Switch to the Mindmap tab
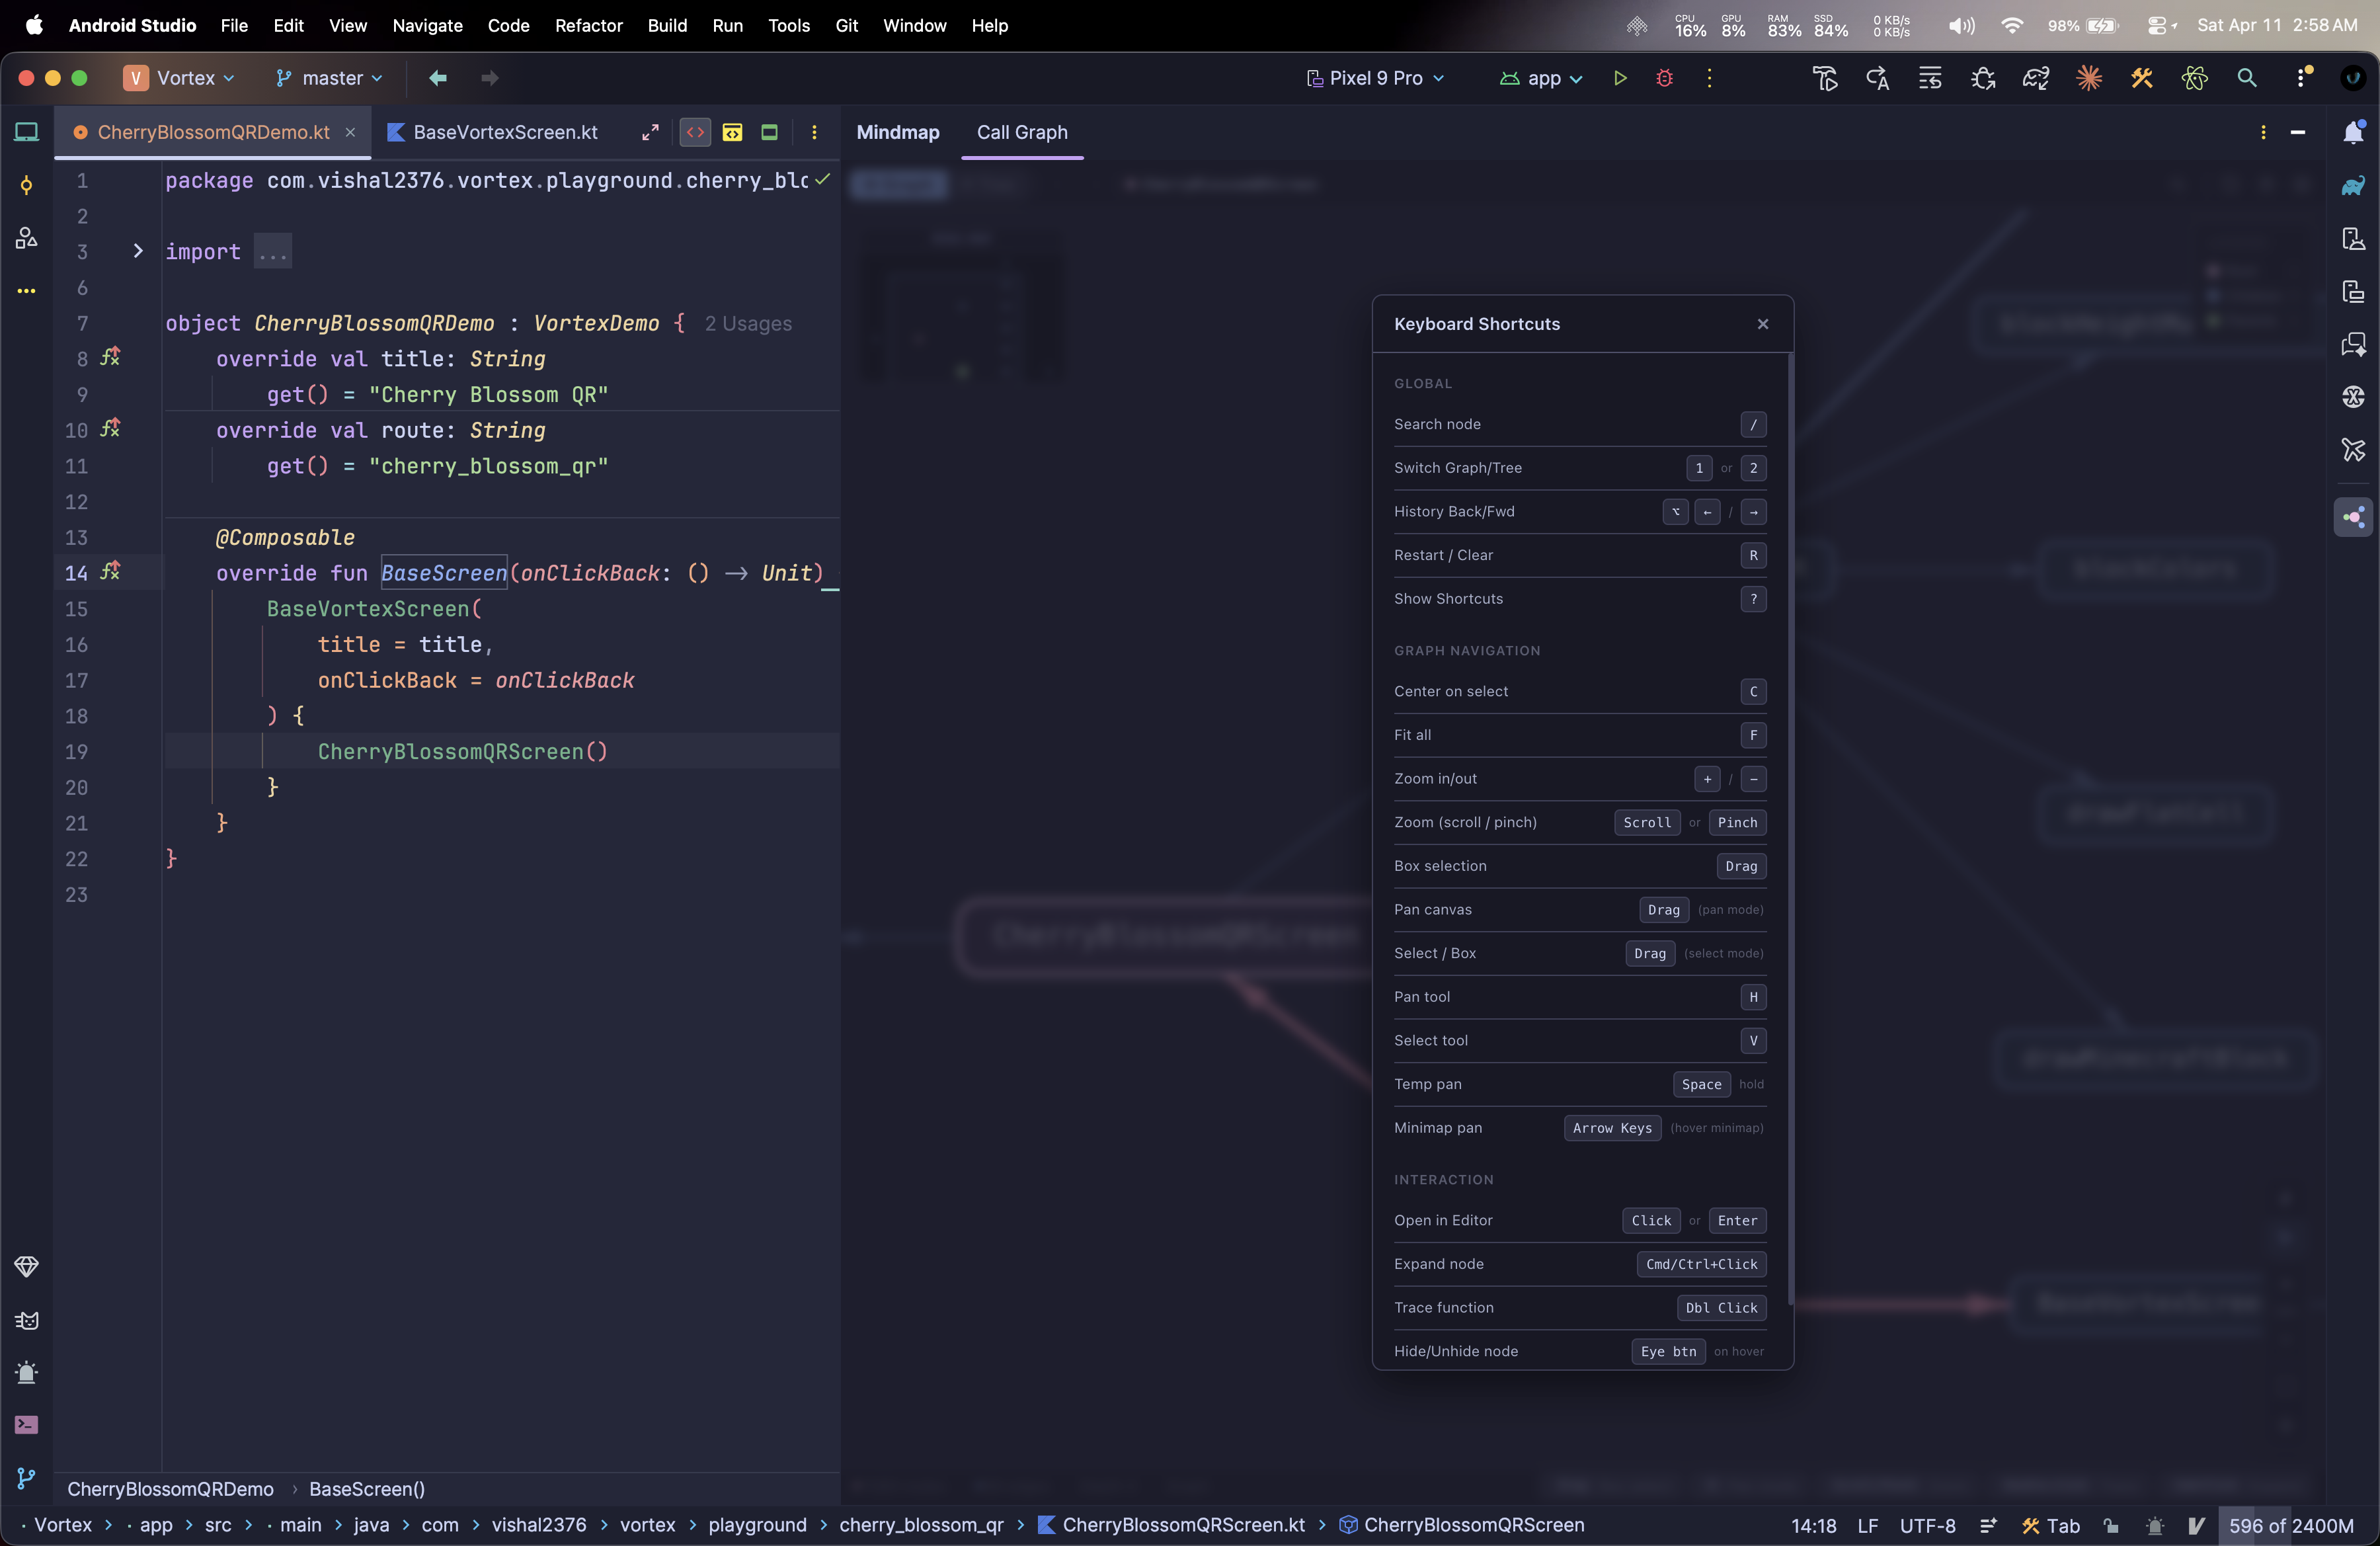 click(x=897, y=132)
